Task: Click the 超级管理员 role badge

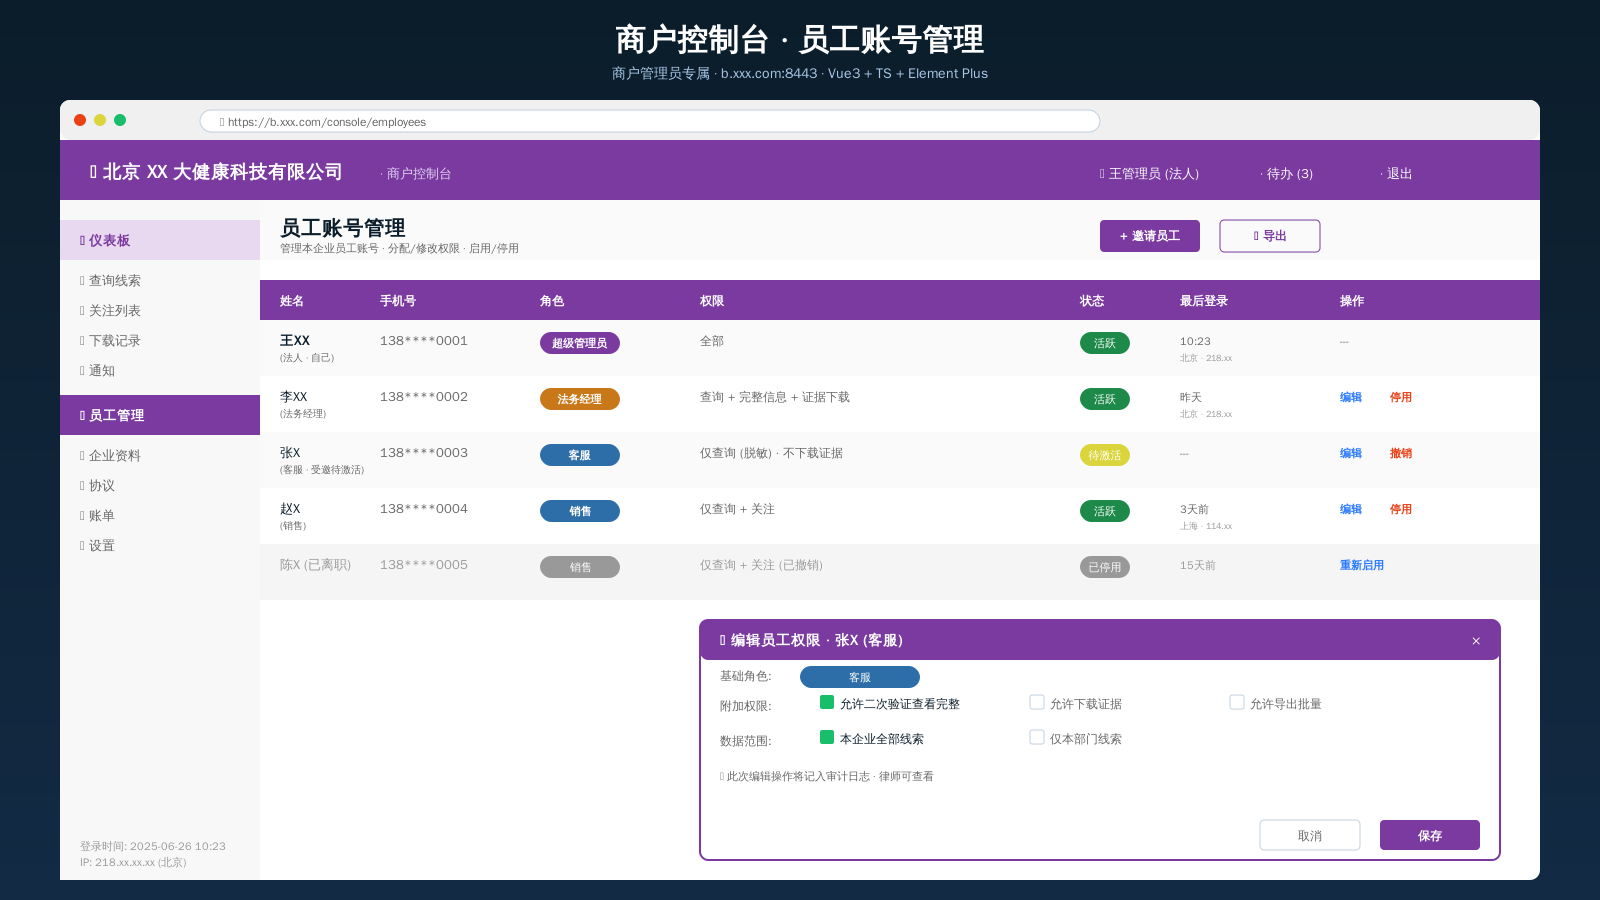Action: pos(580,343)
